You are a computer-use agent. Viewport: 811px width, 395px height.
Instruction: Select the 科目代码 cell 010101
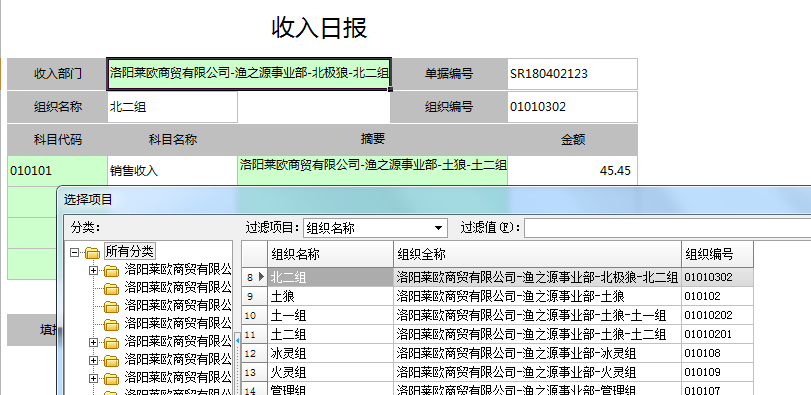point(57,171)
